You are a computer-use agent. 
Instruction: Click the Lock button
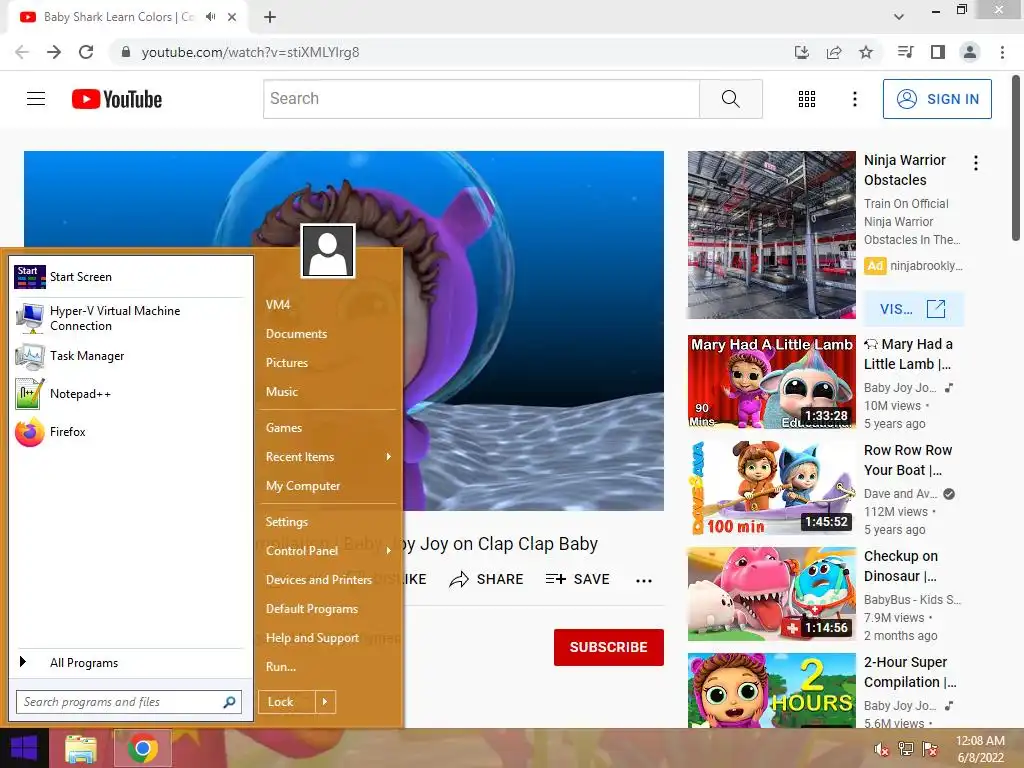click(287, 702)
